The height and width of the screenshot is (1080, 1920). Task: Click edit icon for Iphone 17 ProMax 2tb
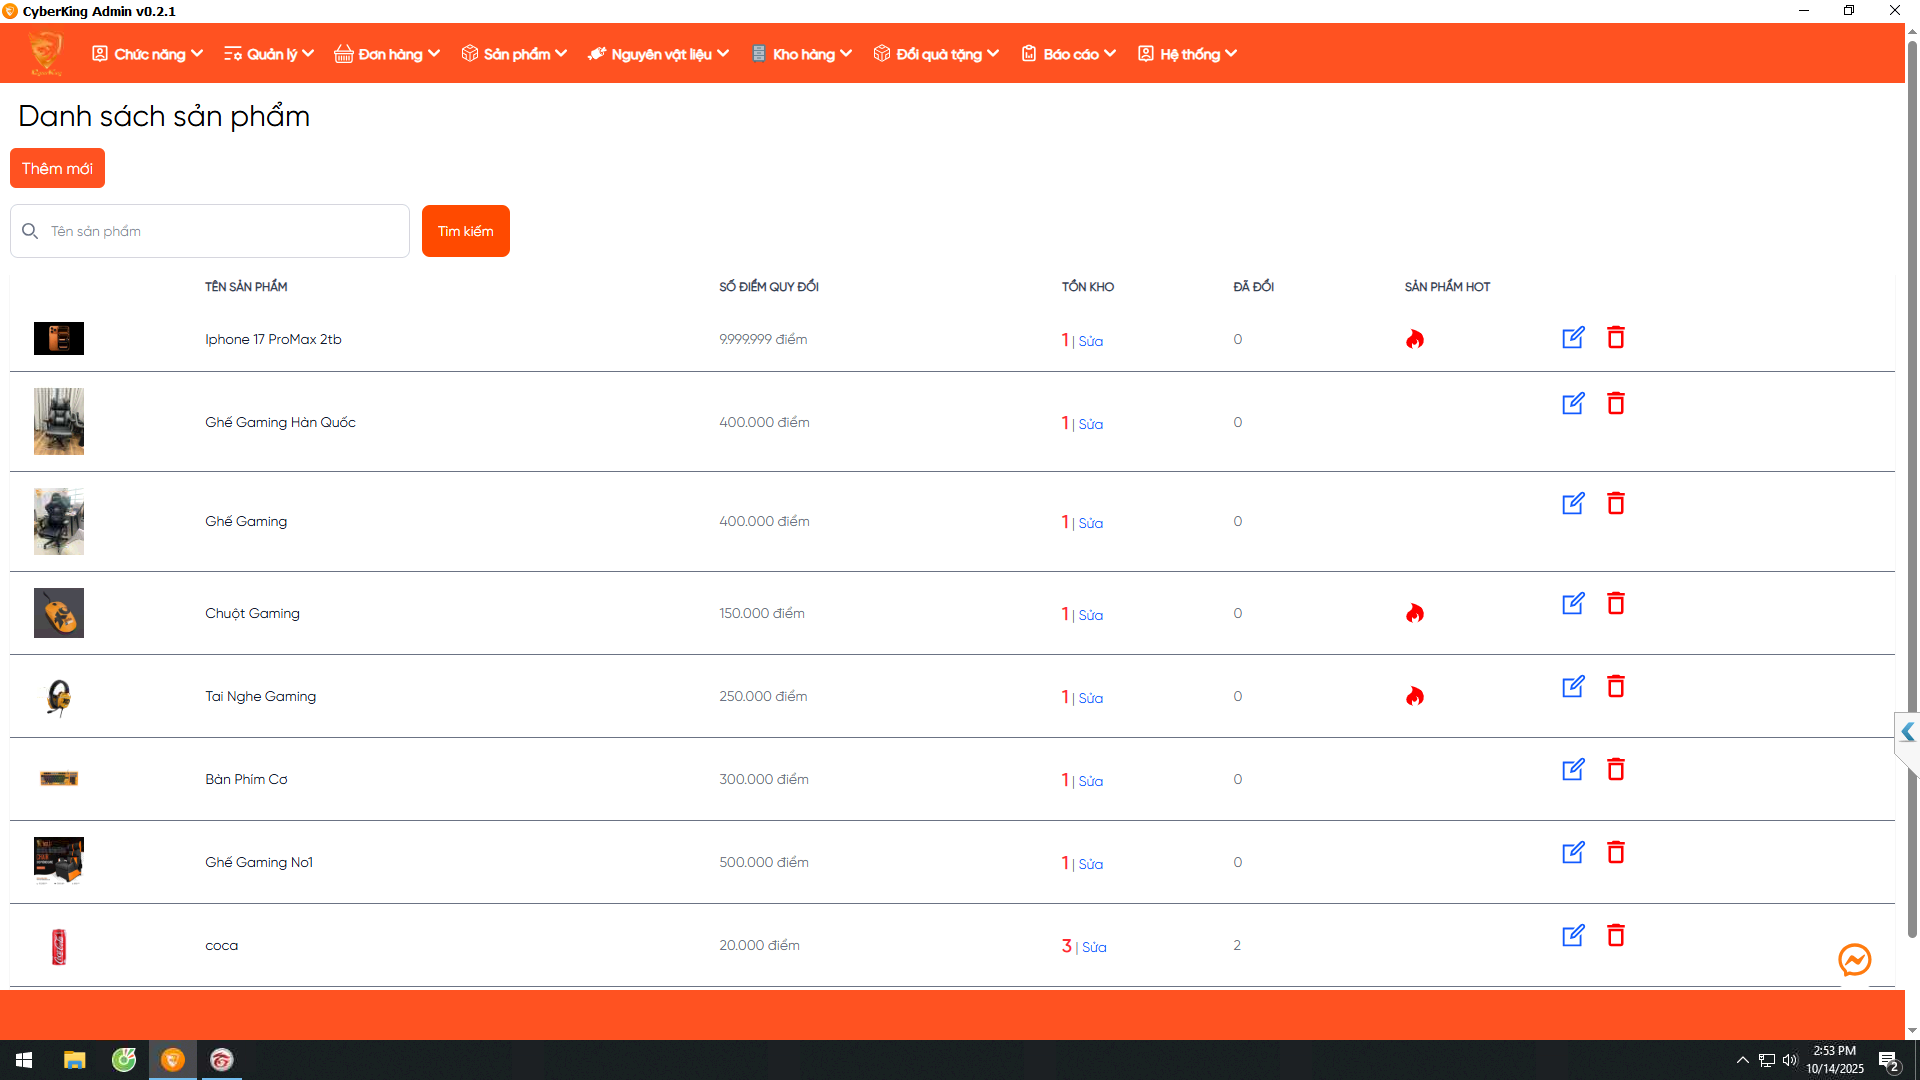pyautogui.click(x=1573, y=338)
